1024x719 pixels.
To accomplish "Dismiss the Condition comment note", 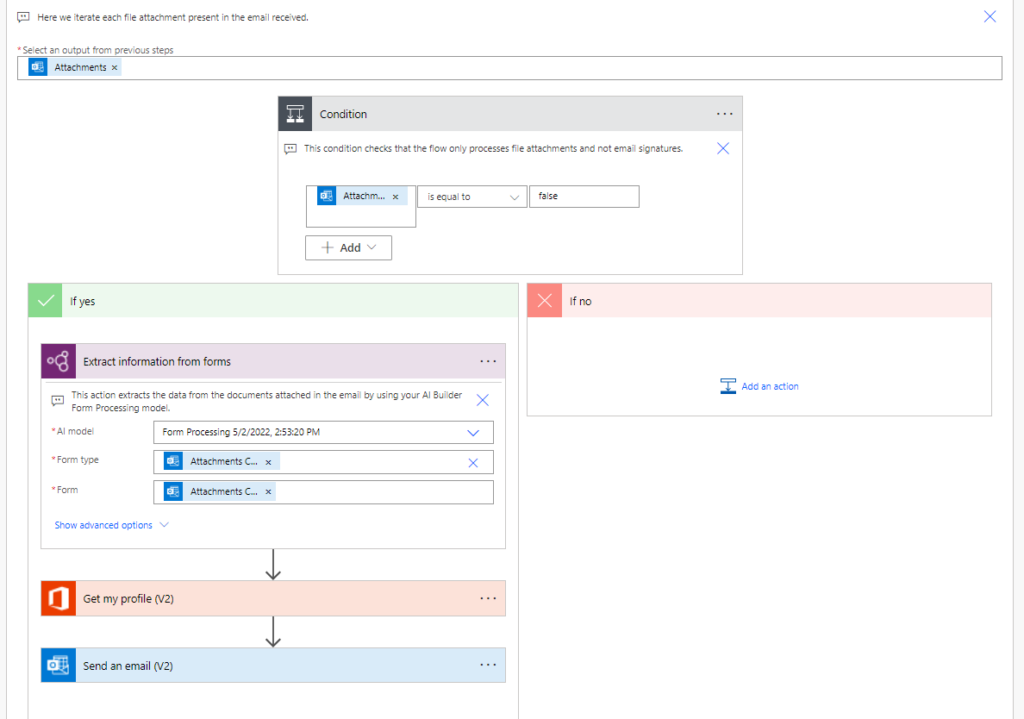I will click(x=723, y=148).
